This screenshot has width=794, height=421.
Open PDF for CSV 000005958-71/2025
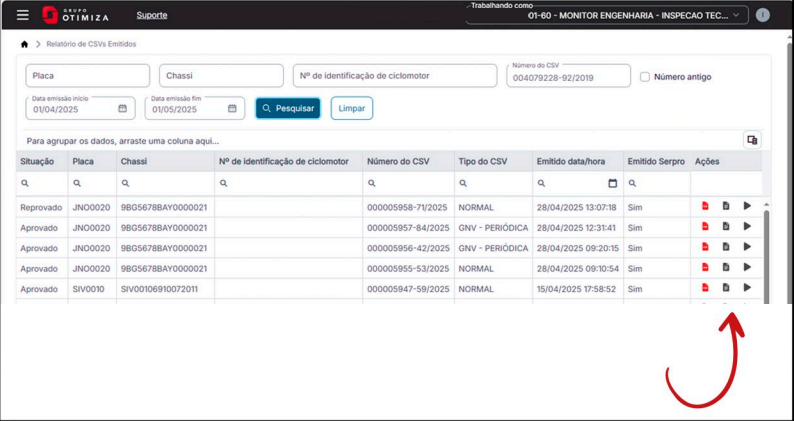click(x=705, y=206)
